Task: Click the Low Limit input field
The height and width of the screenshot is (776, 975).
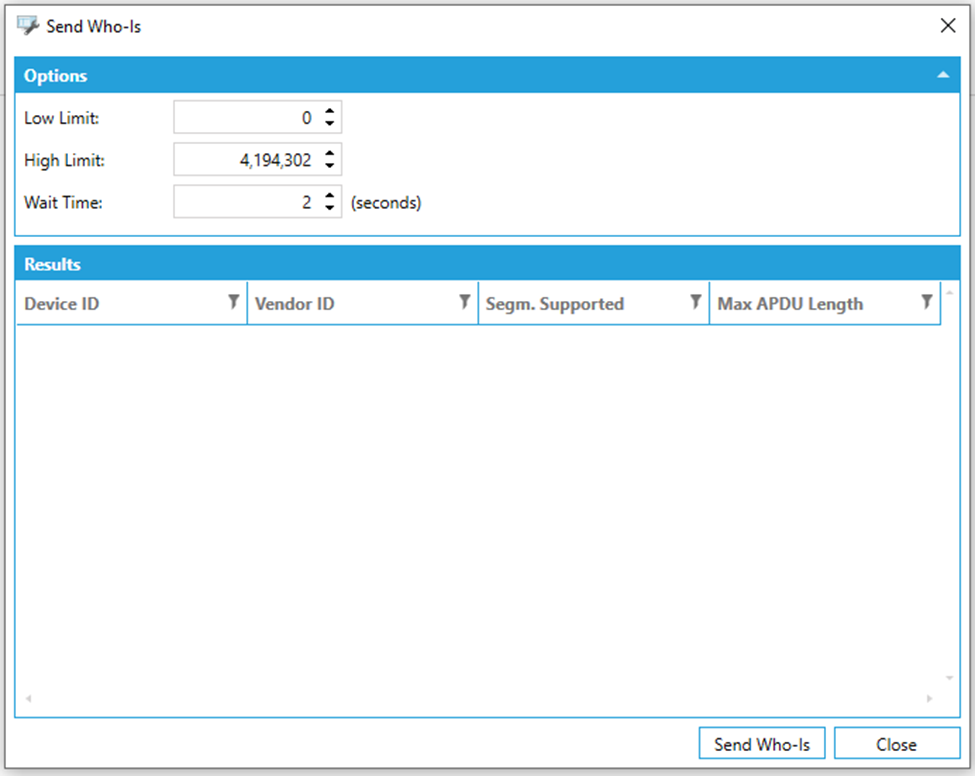Action: click(x=245, y=118)
